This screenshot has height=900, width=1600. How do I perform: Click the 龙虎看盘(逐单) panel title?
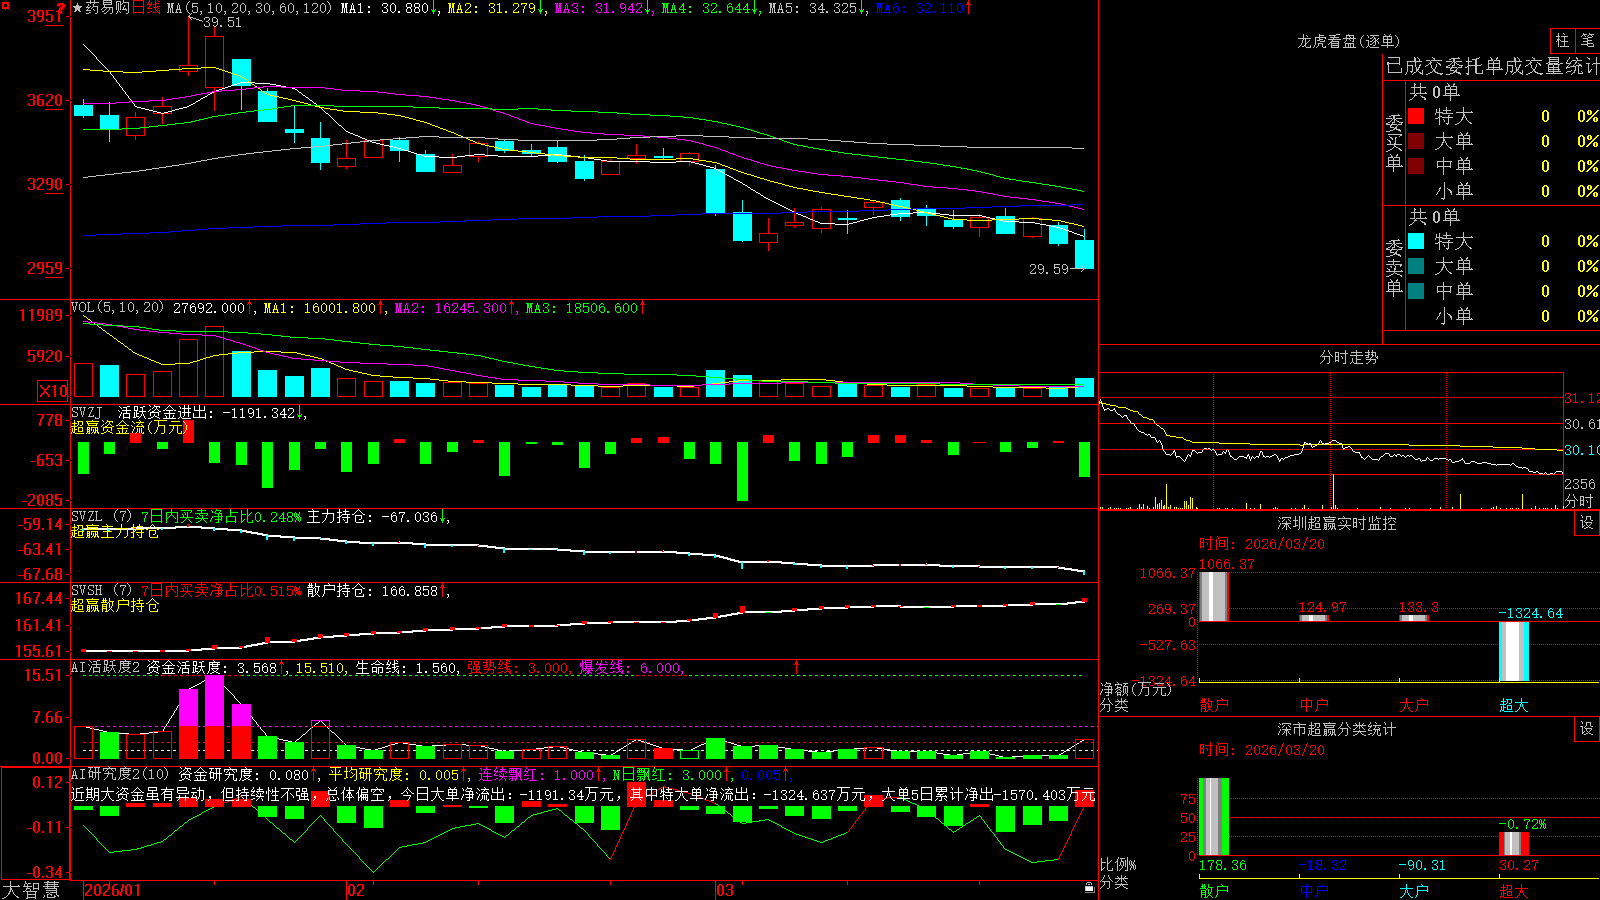pyautogui.click(x=1348, y=41)
